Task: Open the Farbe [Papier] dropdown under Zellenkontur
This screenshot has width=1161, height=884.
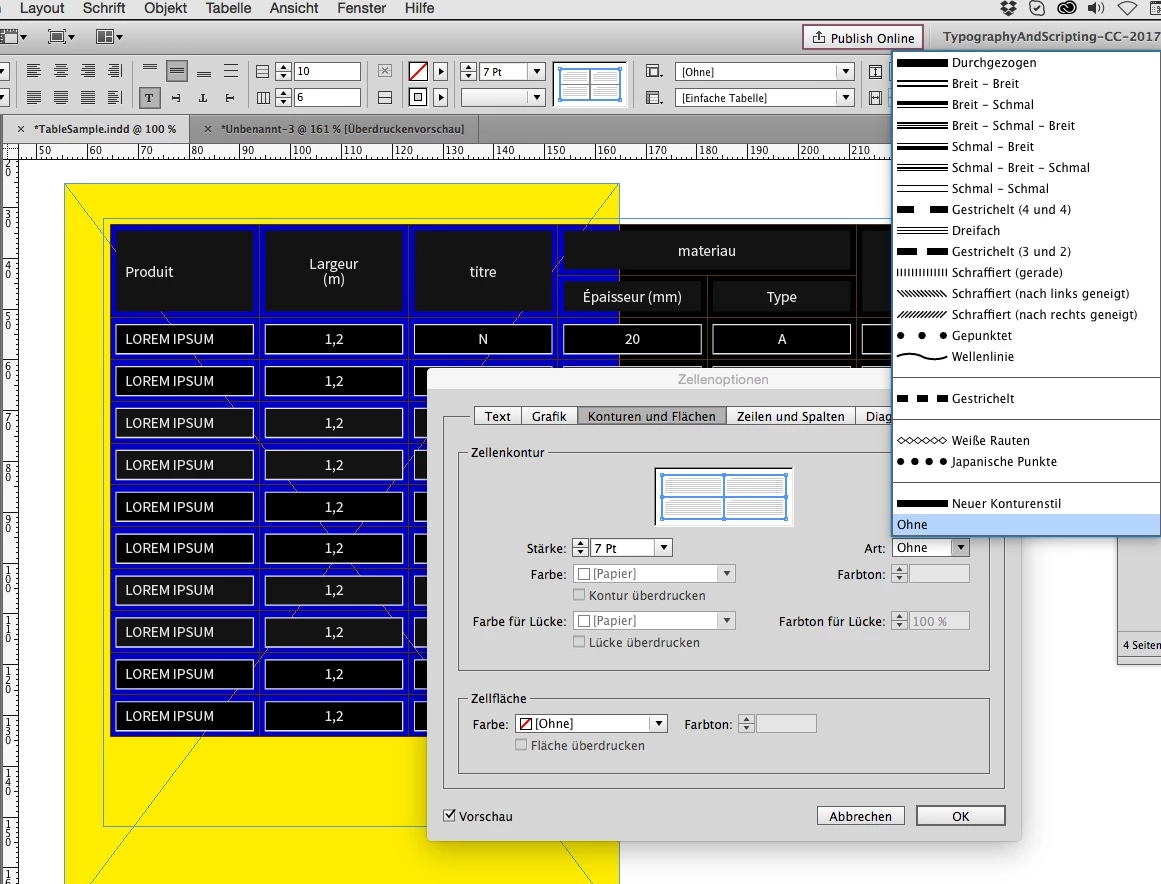Action: coord(655,574)
